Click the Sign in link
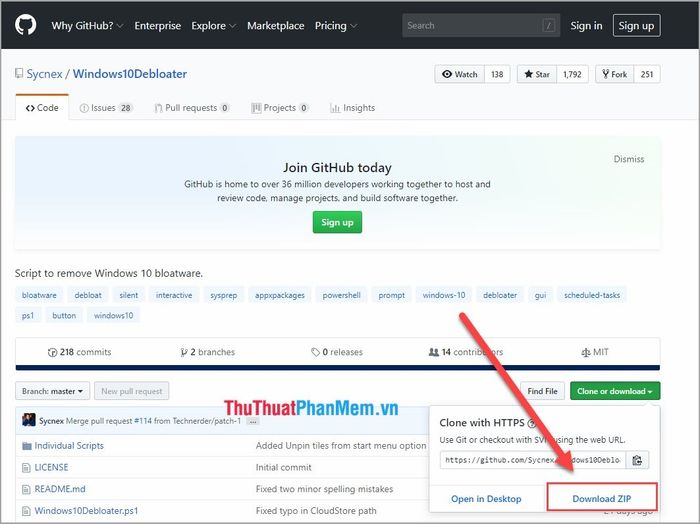 (x=586, y=26)
